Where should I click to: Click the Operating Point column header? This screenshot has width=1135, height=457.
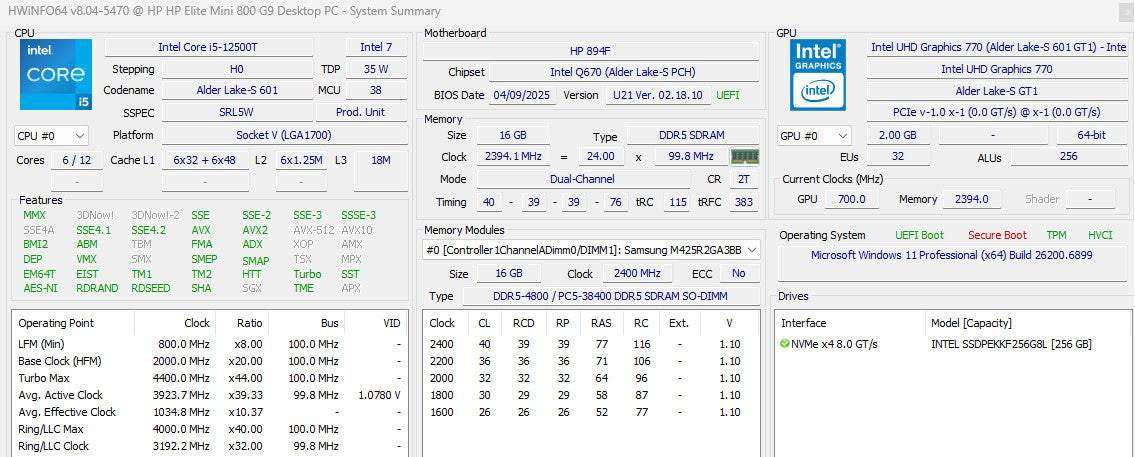click(x=75, y=323)
